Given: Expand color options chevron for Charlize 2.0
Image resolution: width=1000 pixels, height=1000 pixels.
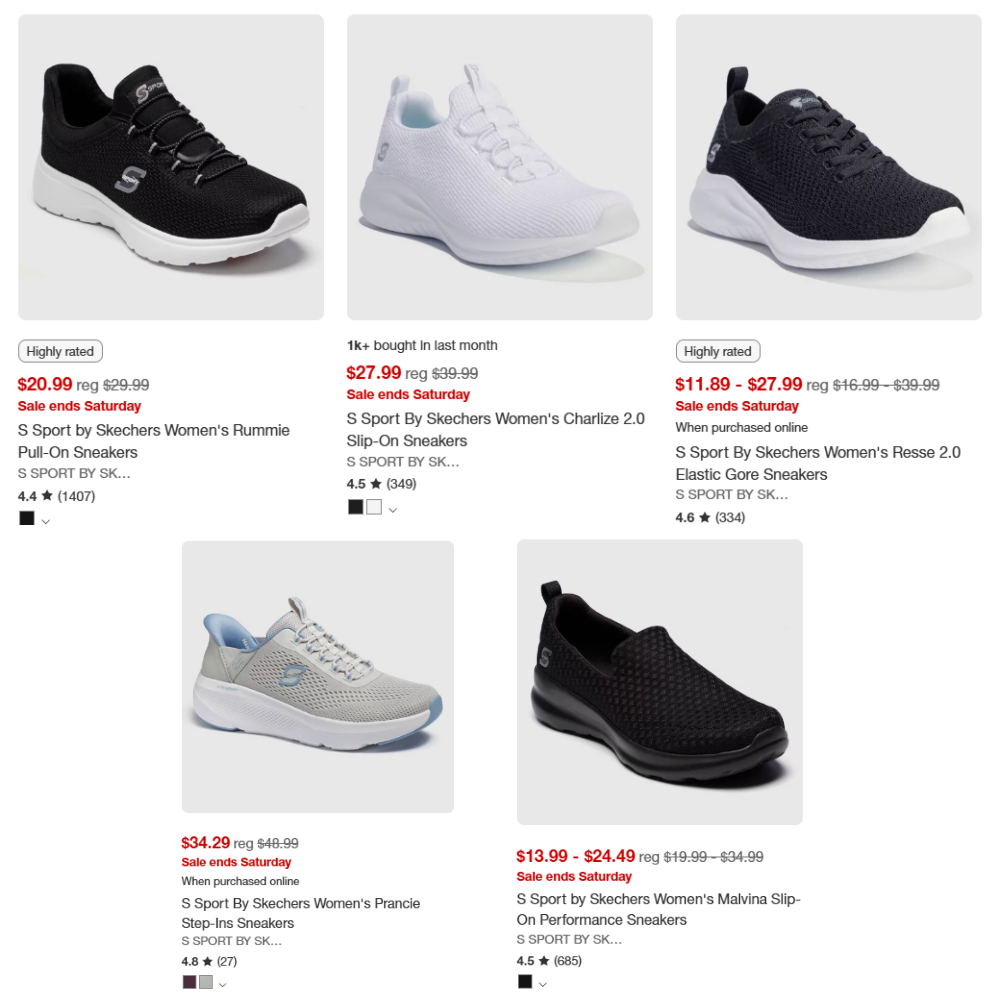Looking at the screenshot, I should [x=393, y=510].
